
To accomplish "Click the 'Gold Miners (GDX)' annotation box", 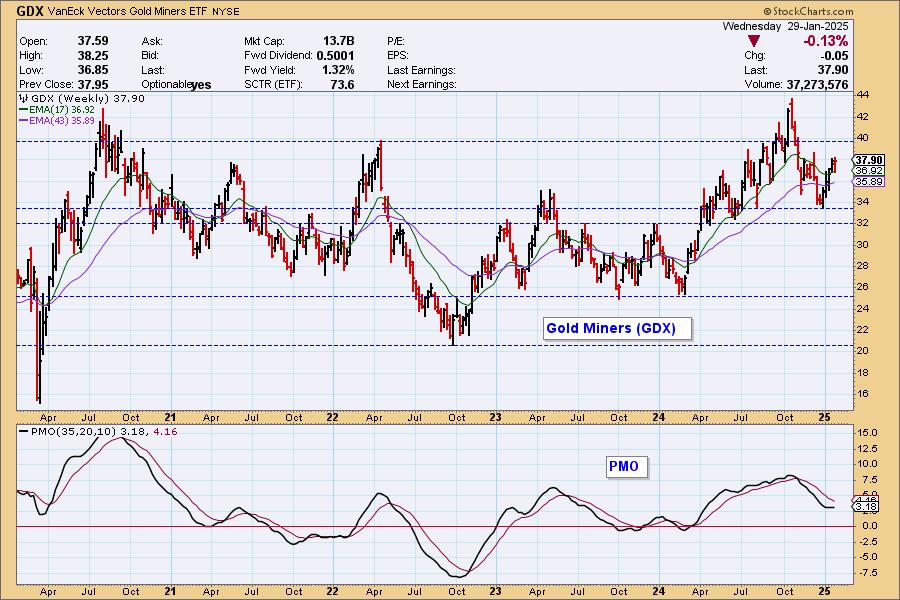I will 617,328.
